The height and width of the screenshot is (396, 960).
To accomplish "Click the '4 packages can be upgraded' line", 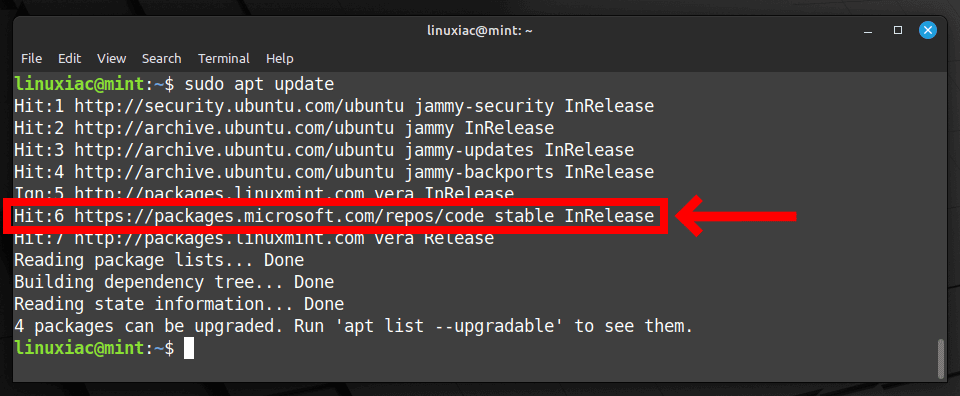I will click(x=353, y=326).
